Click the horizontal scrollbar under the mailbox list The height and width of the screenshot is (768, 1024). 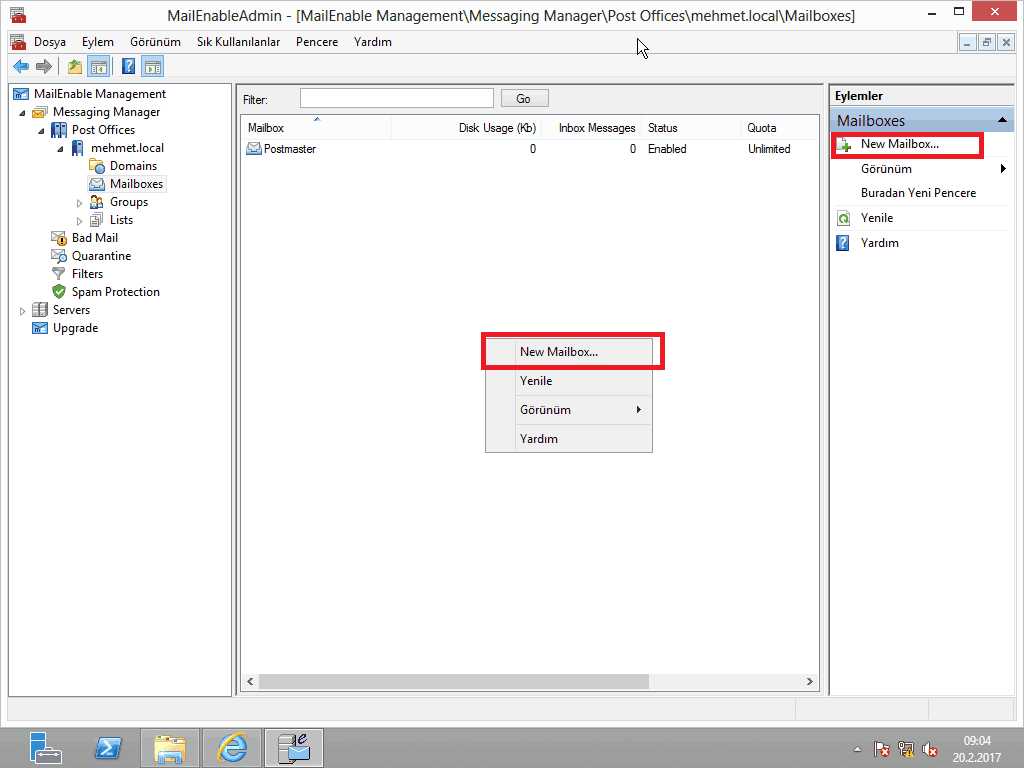click(450, 681)
